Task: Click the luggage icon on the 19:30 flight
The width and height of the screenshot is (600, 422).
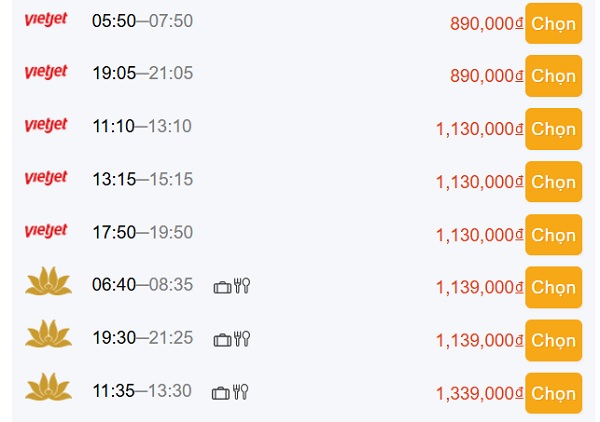Action: click(x=222, y=340)
